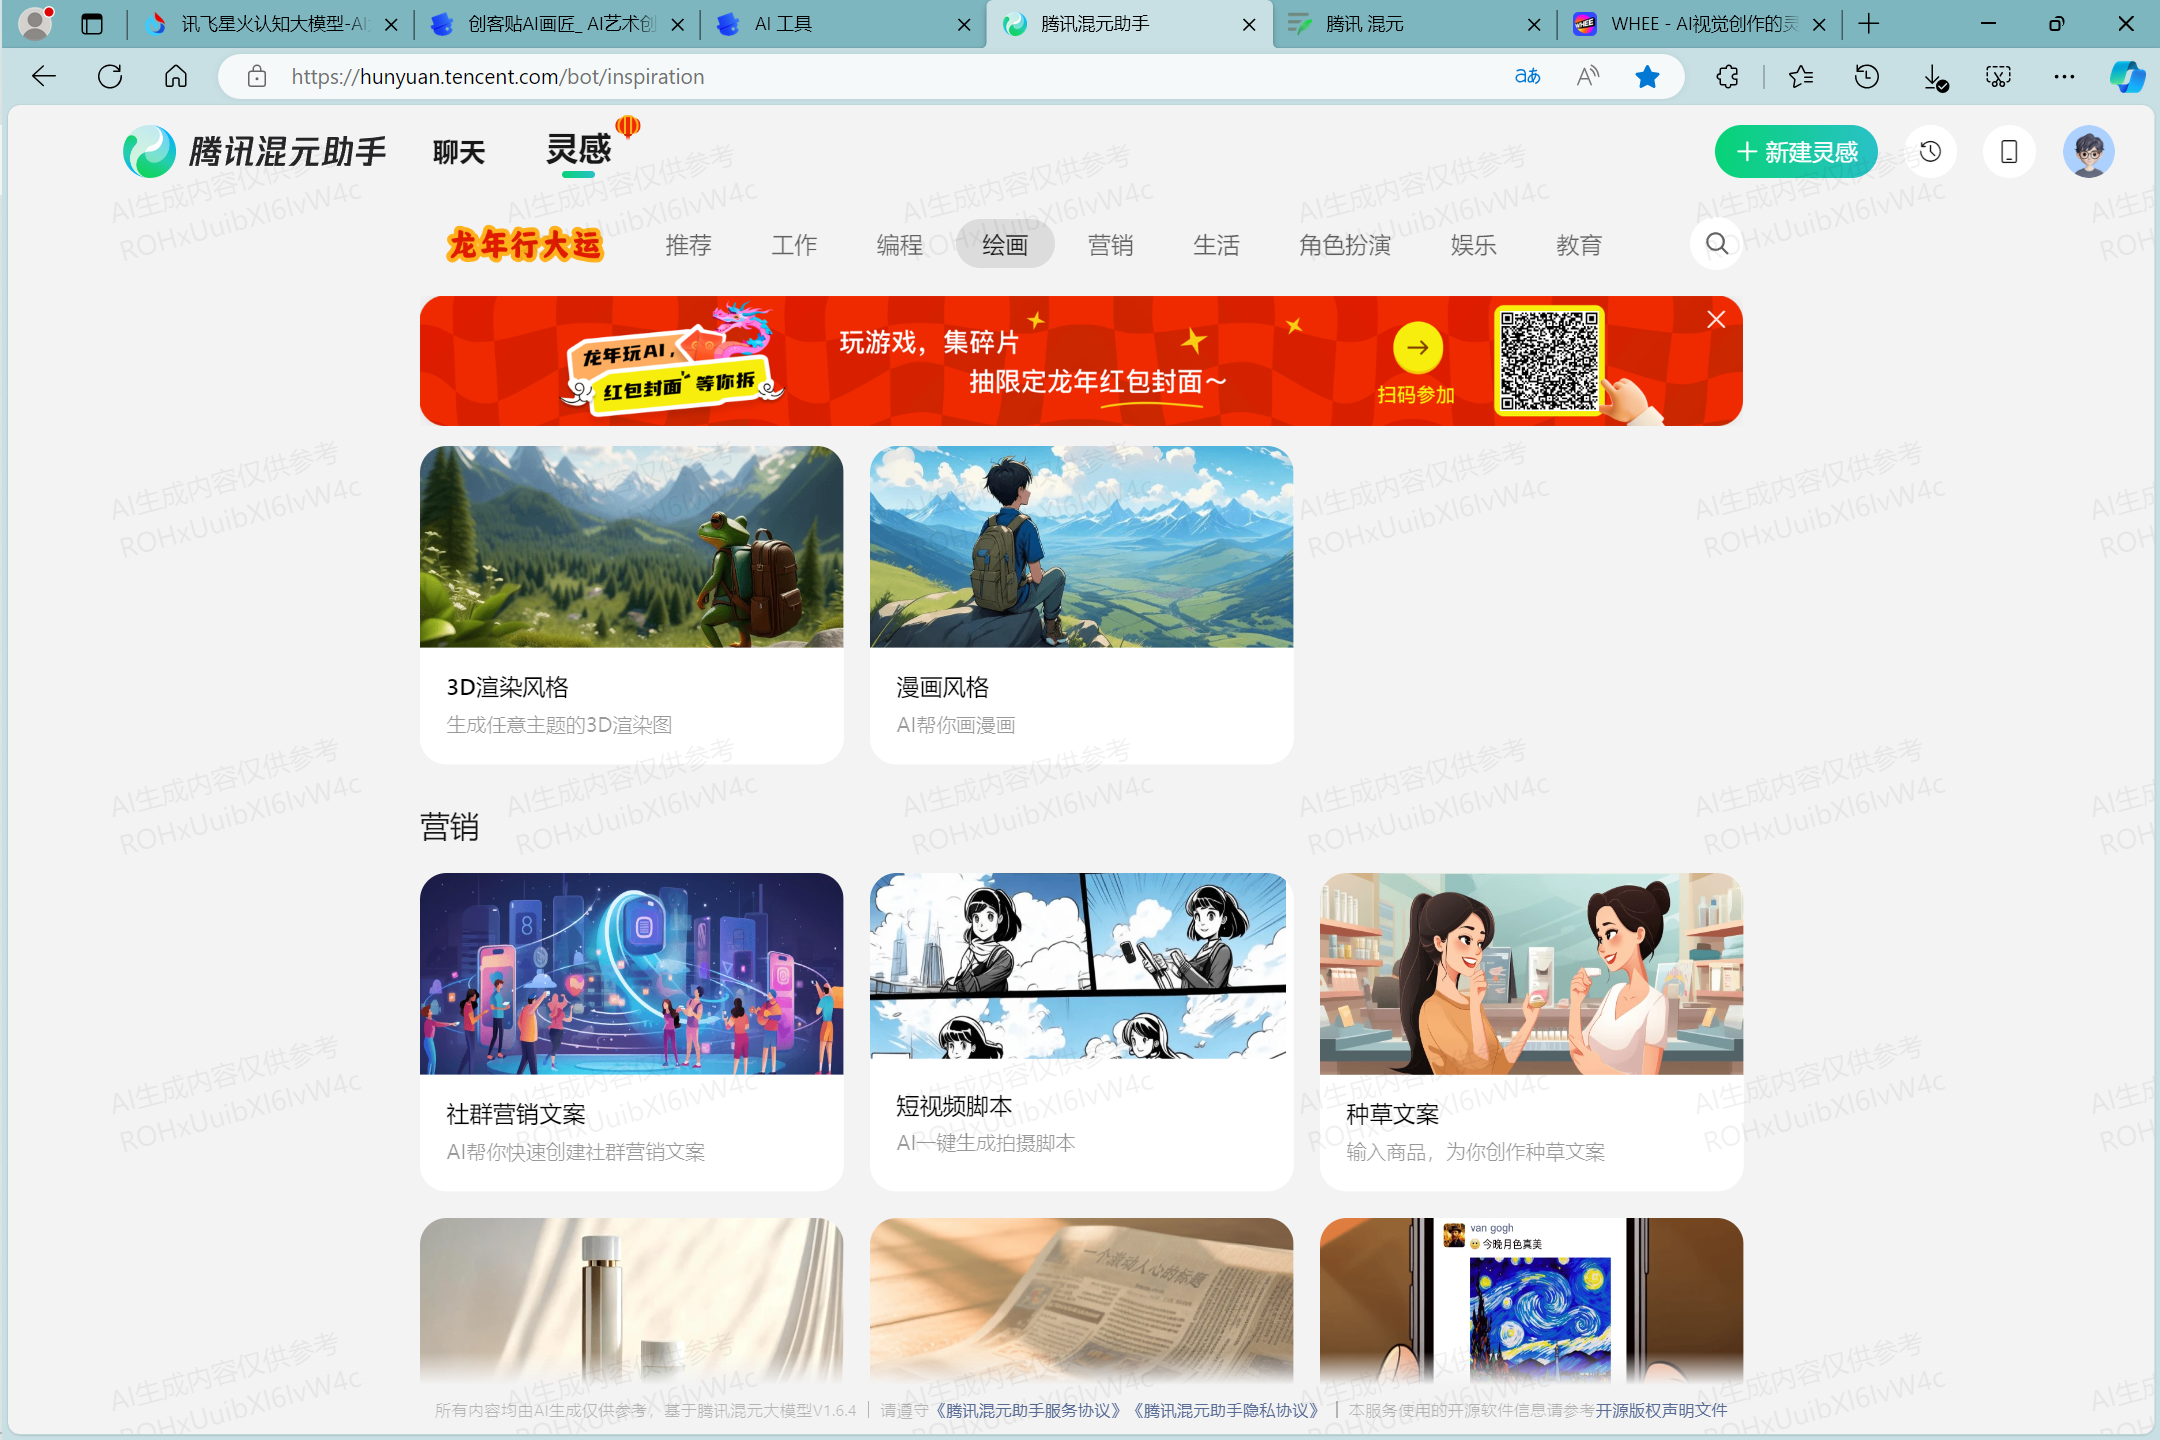
Task: Open the 短视频脚本 card
Action: [1081, 1031]
